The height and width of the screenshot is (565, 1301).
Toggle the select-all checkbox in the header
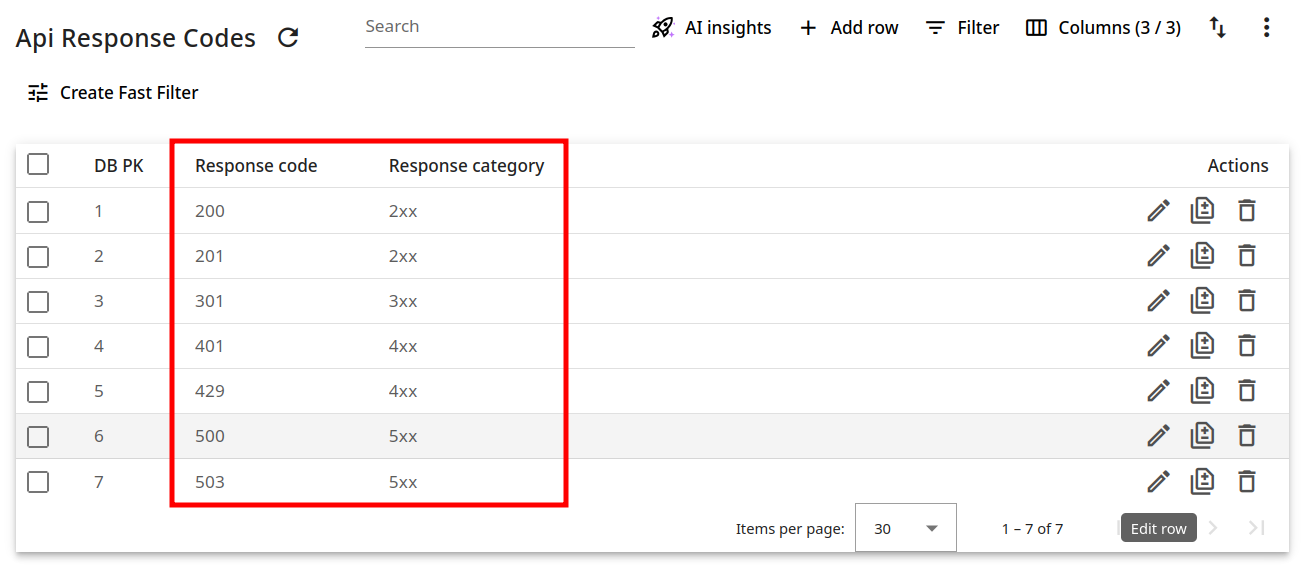[x=38, y=164]
